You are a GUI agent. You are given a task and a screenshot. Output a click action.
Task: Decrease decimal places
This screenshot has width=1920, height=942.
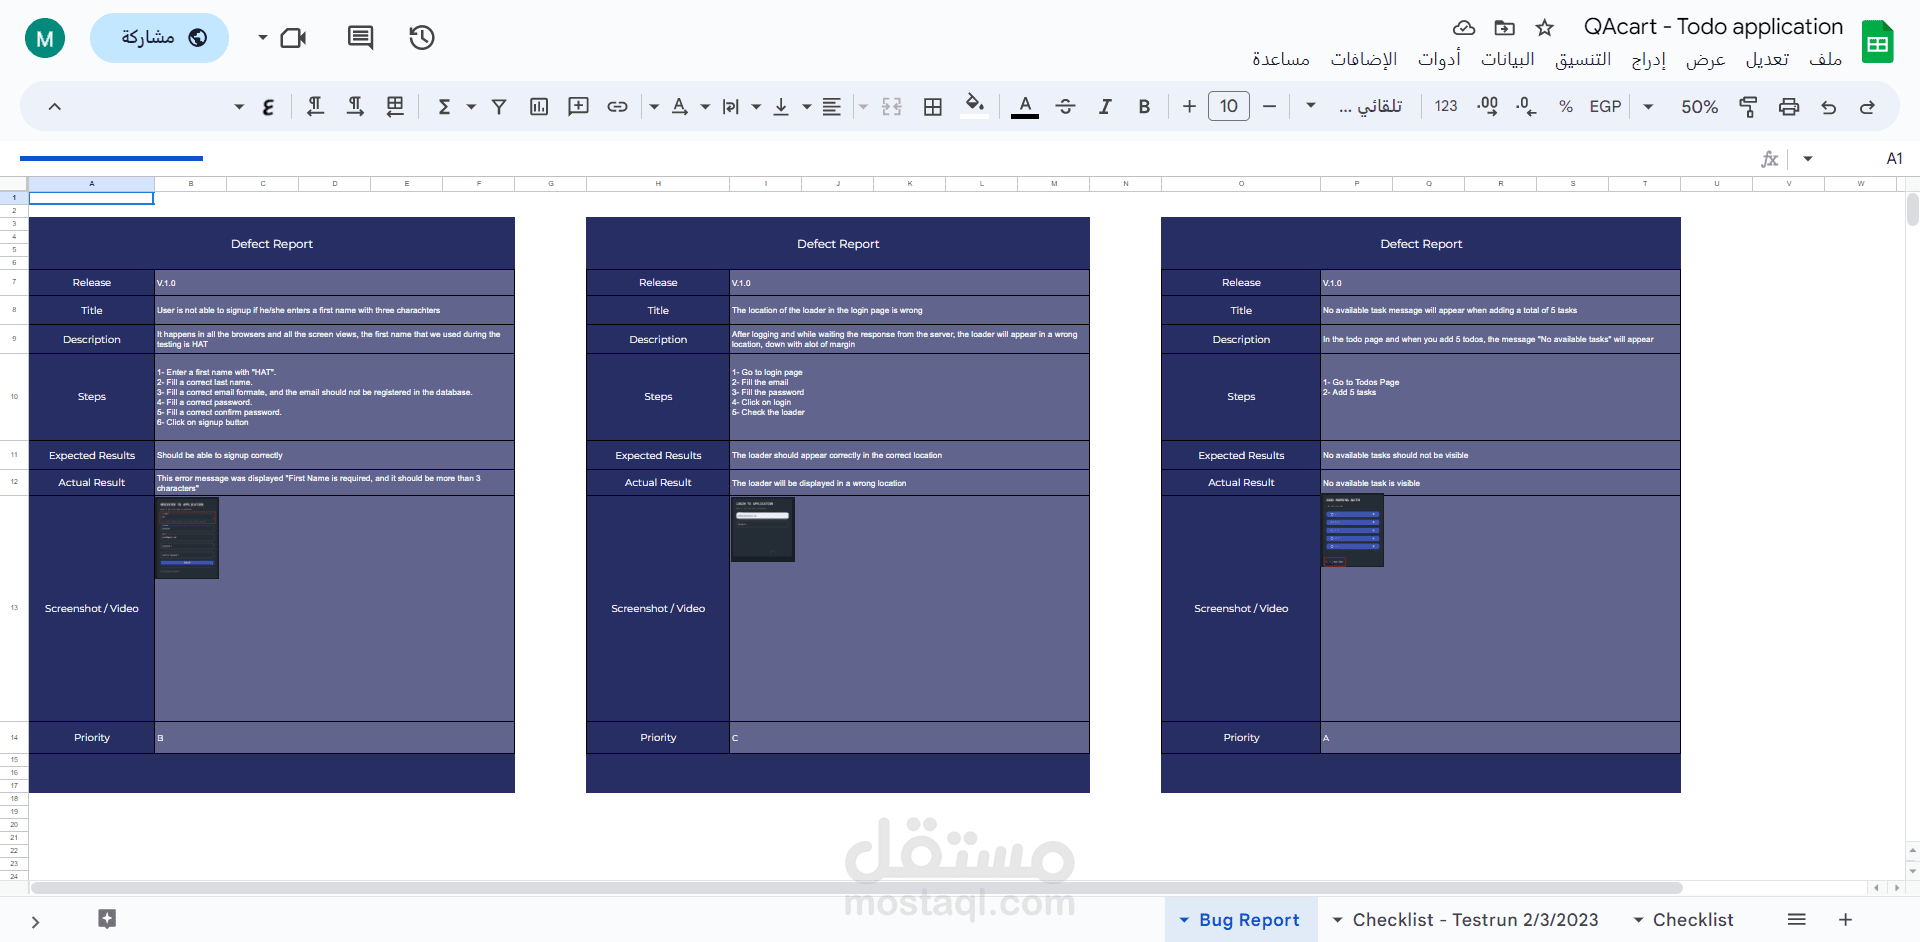point(1526,107)
